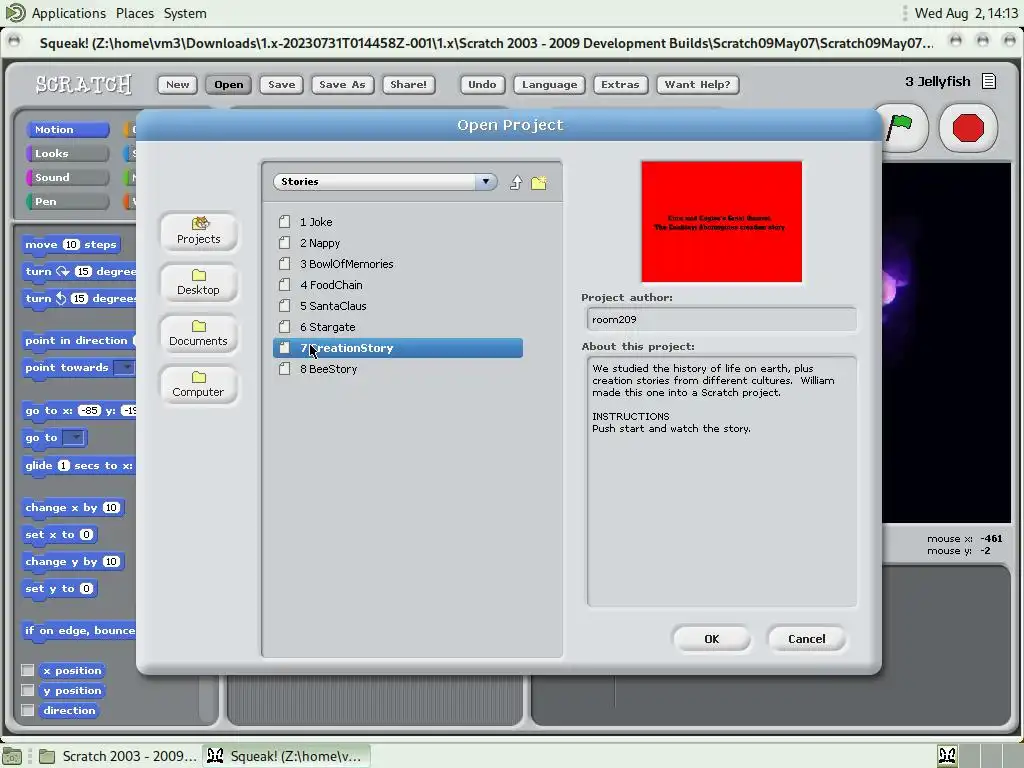Click the green flag start icon

[900, 127]
